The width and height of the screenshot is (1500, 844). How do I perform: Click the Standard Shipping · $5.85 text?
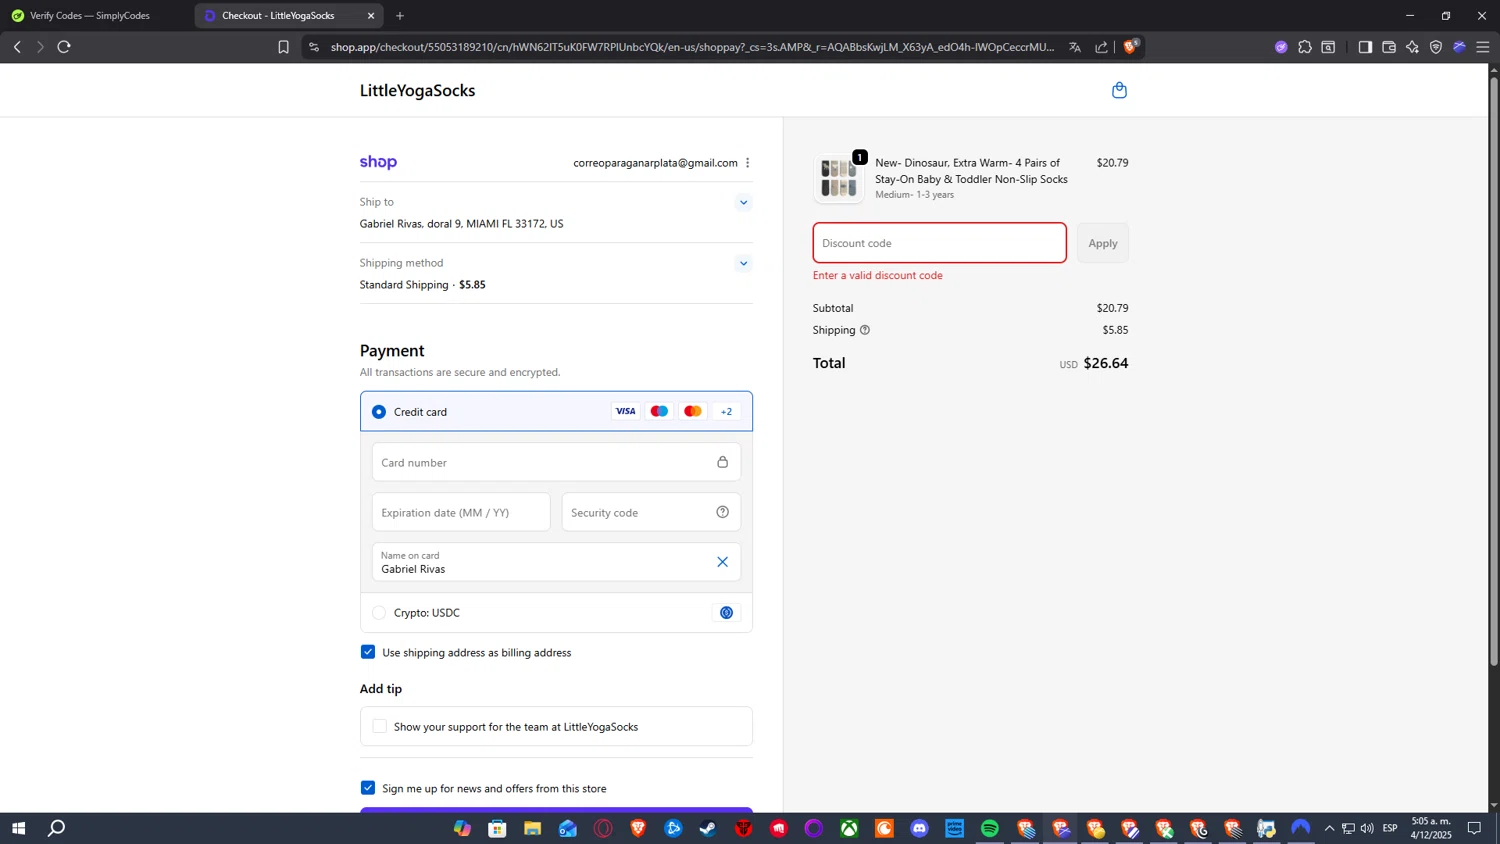422,285
